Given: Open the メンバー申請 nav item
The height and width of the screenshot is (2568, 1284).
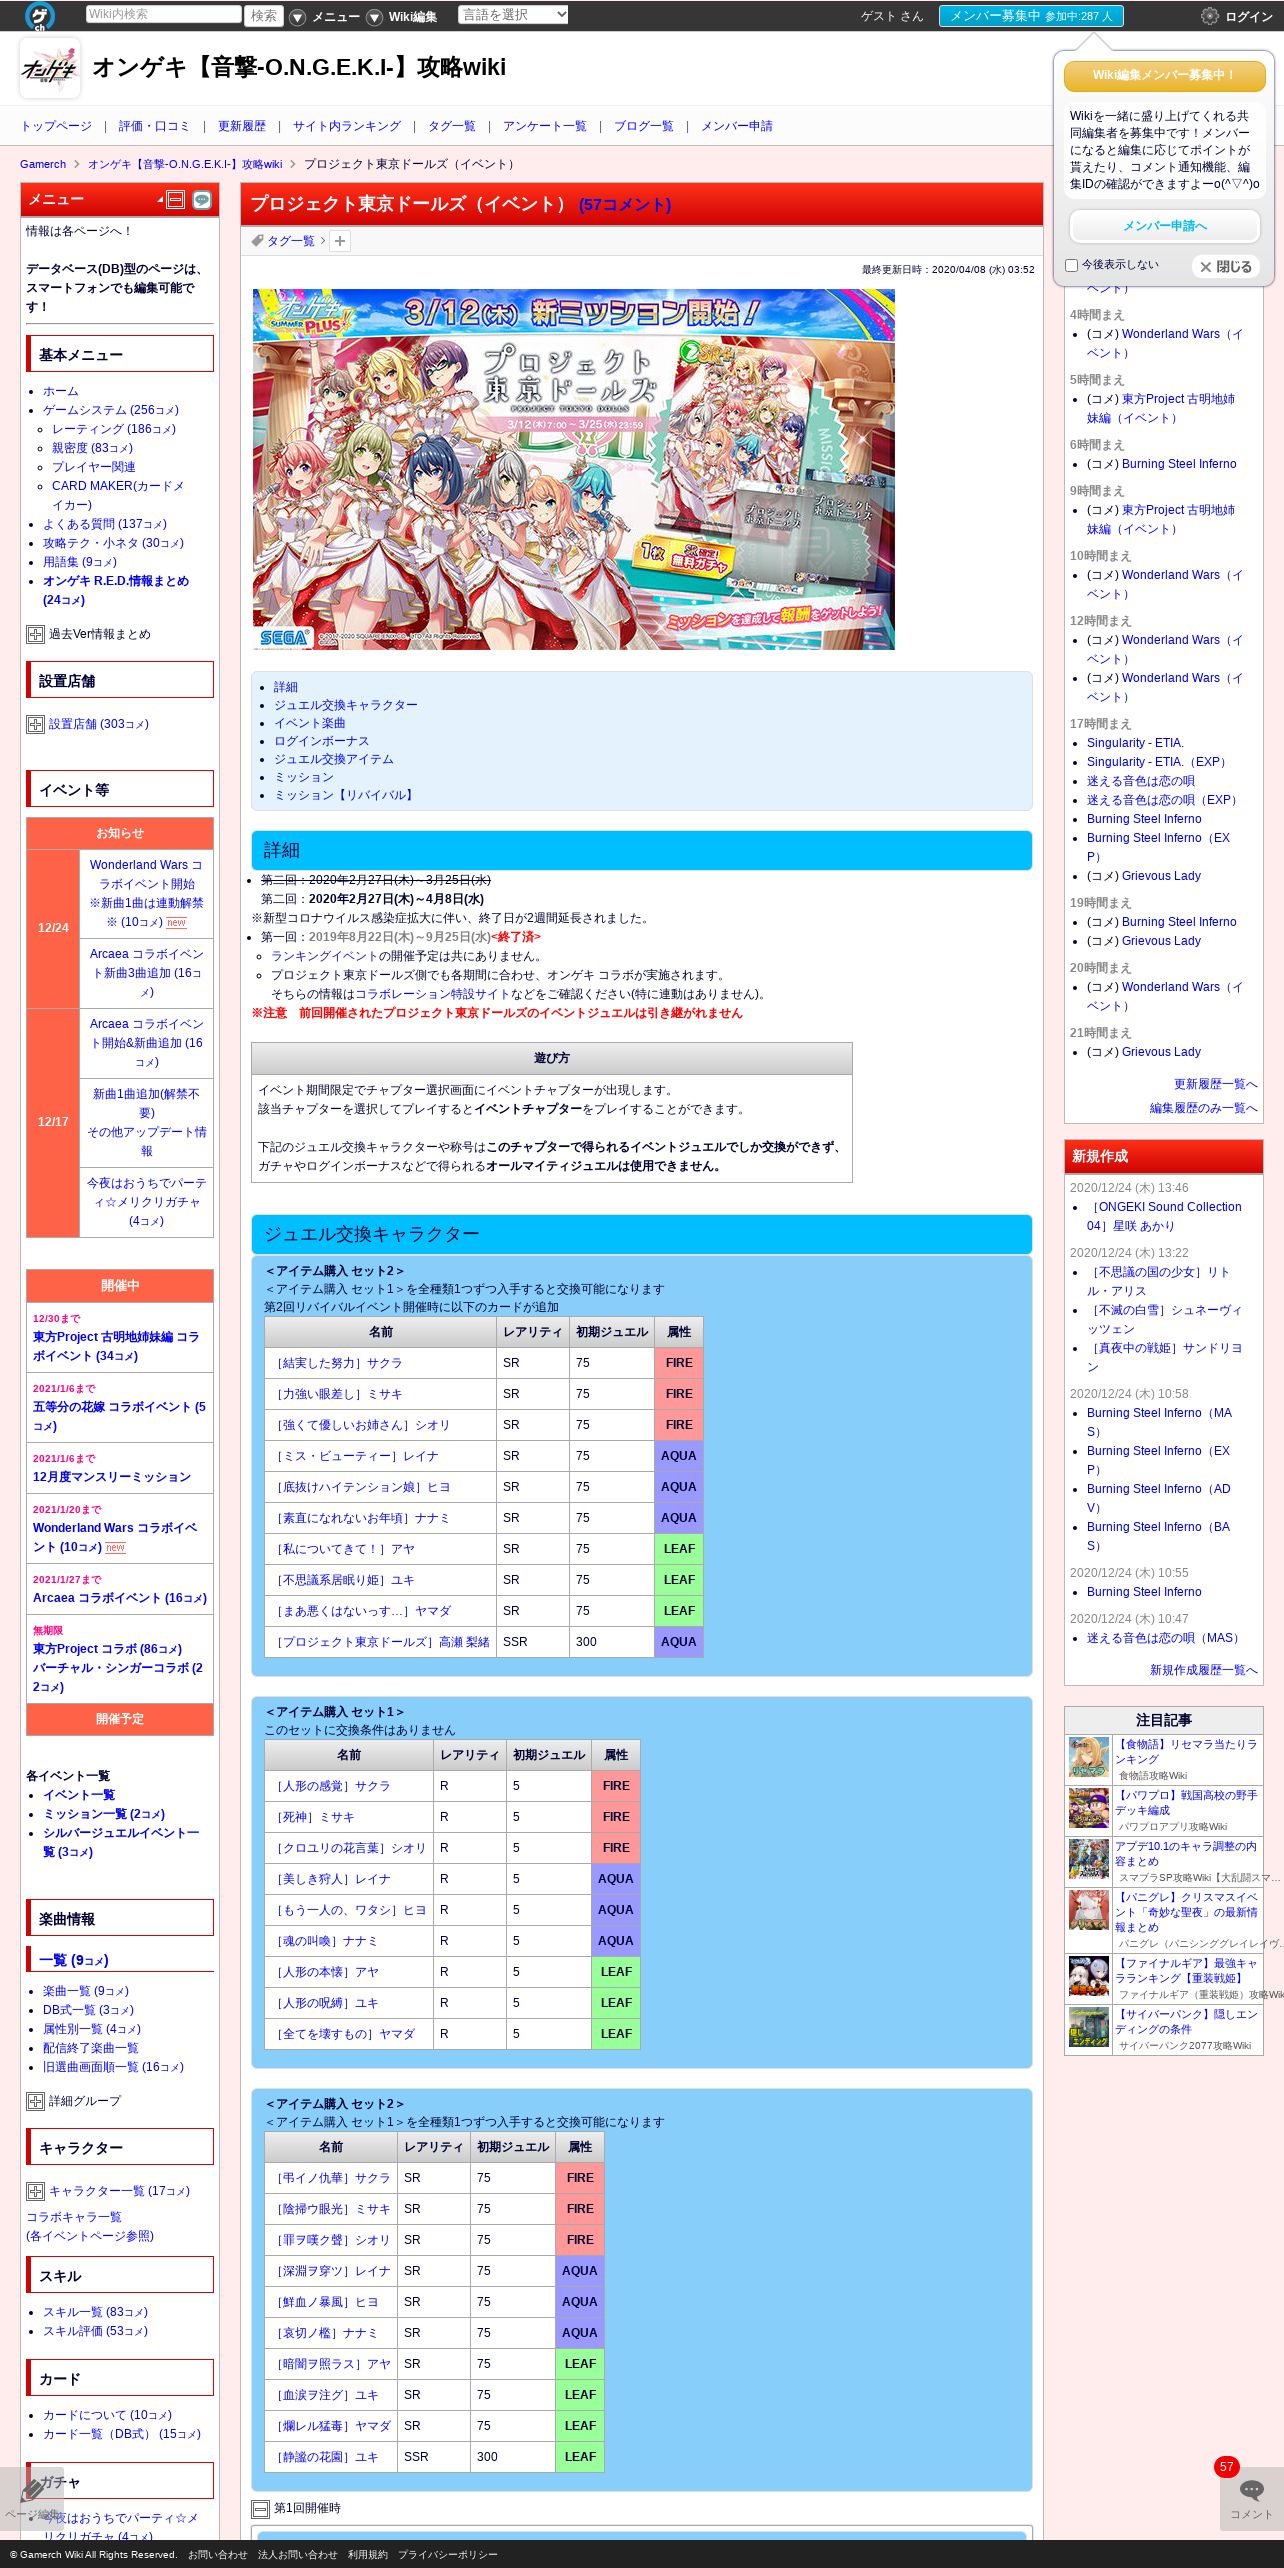Looking at the screenshot, I should tap(737, 126).
